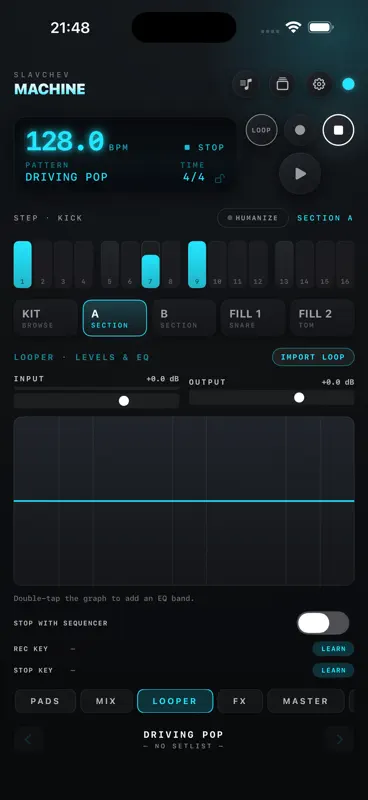Tap the INPUT +0.0 dB value

point(162,379)
